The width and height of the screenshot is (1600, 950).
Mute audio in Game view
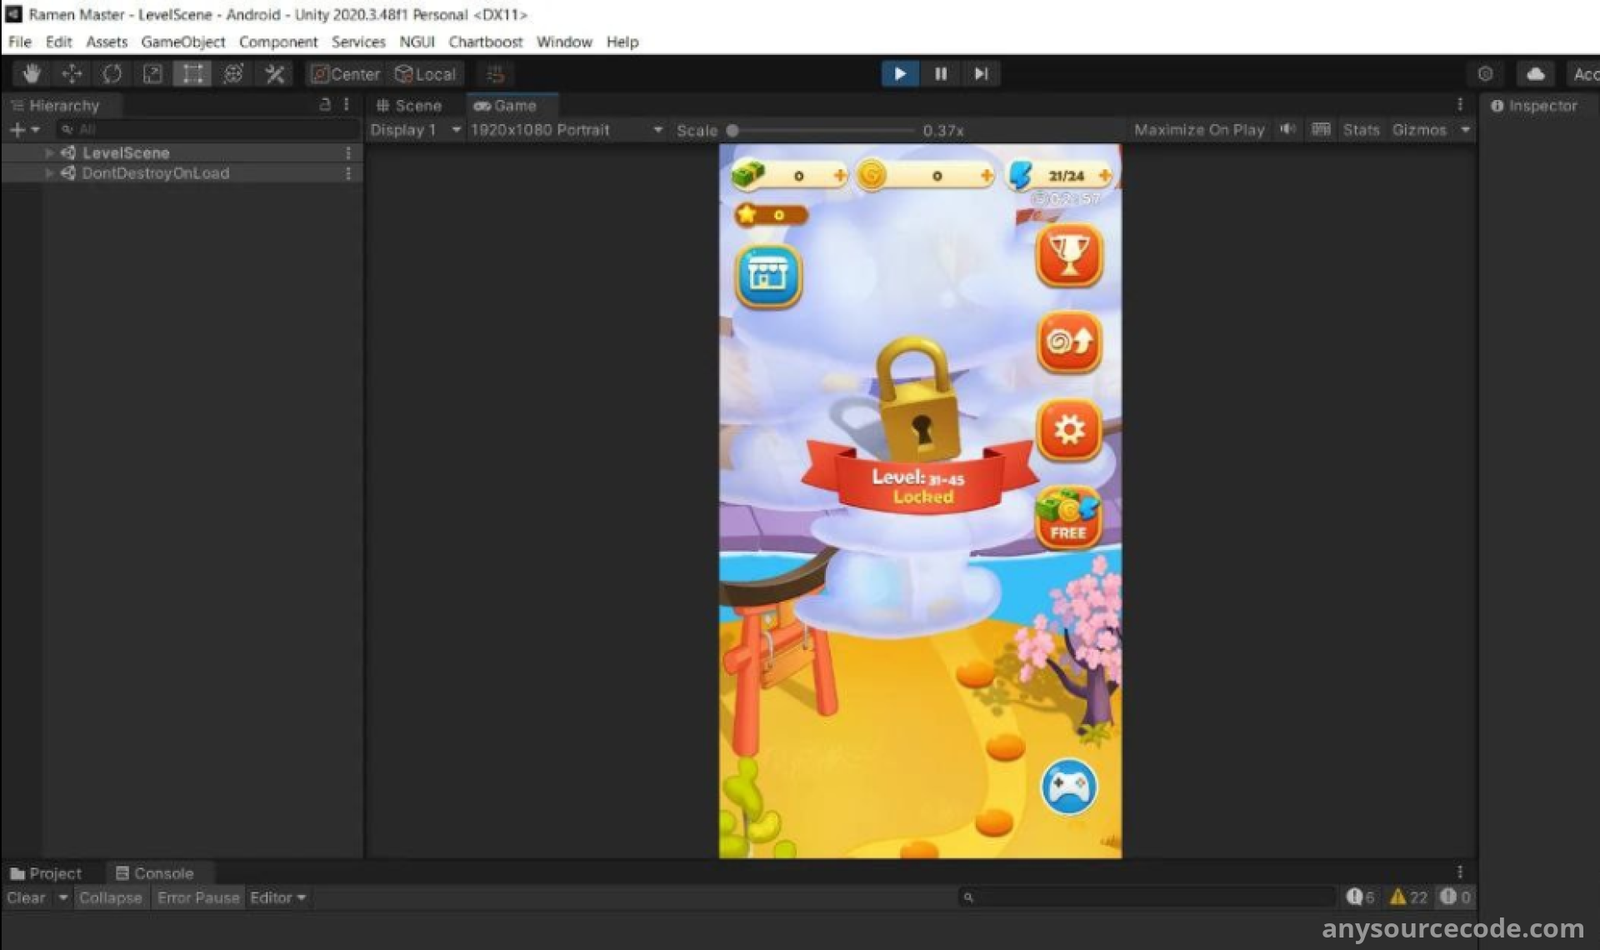click(x=1287, y=130)
